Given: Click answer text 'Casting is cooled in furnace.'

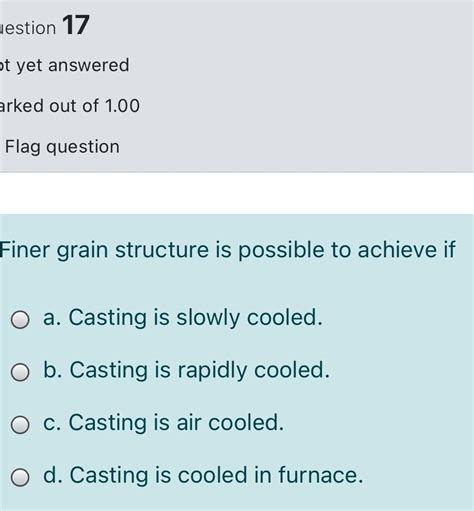Looking at the screenshot, I should click(x=216, y=475).
